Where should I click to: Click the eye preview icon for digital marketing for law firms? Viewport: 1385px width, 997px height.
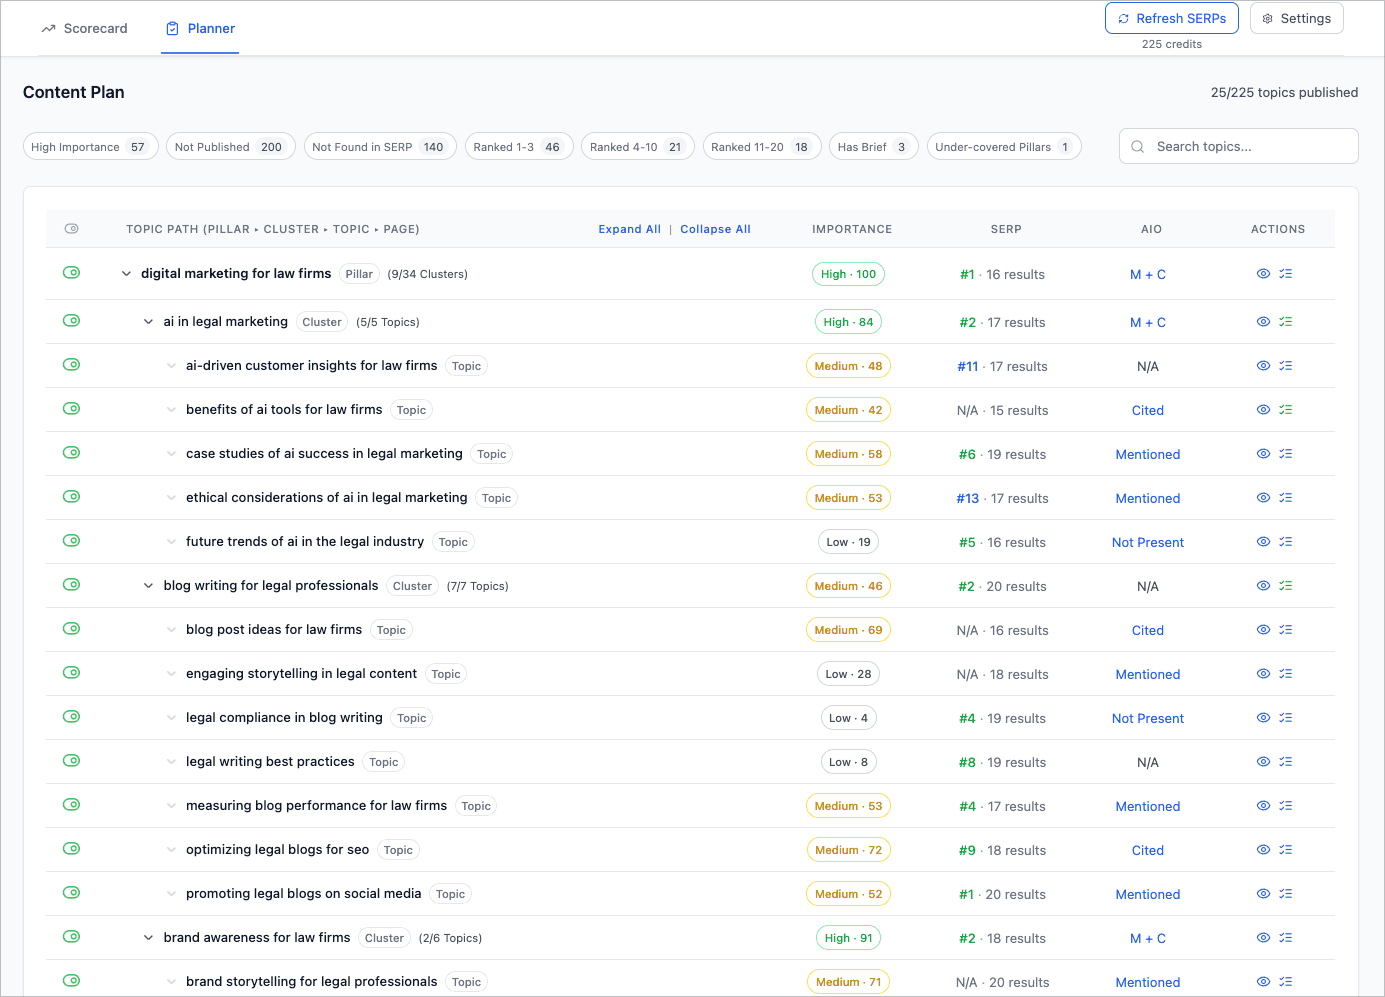pos(1263,273)
